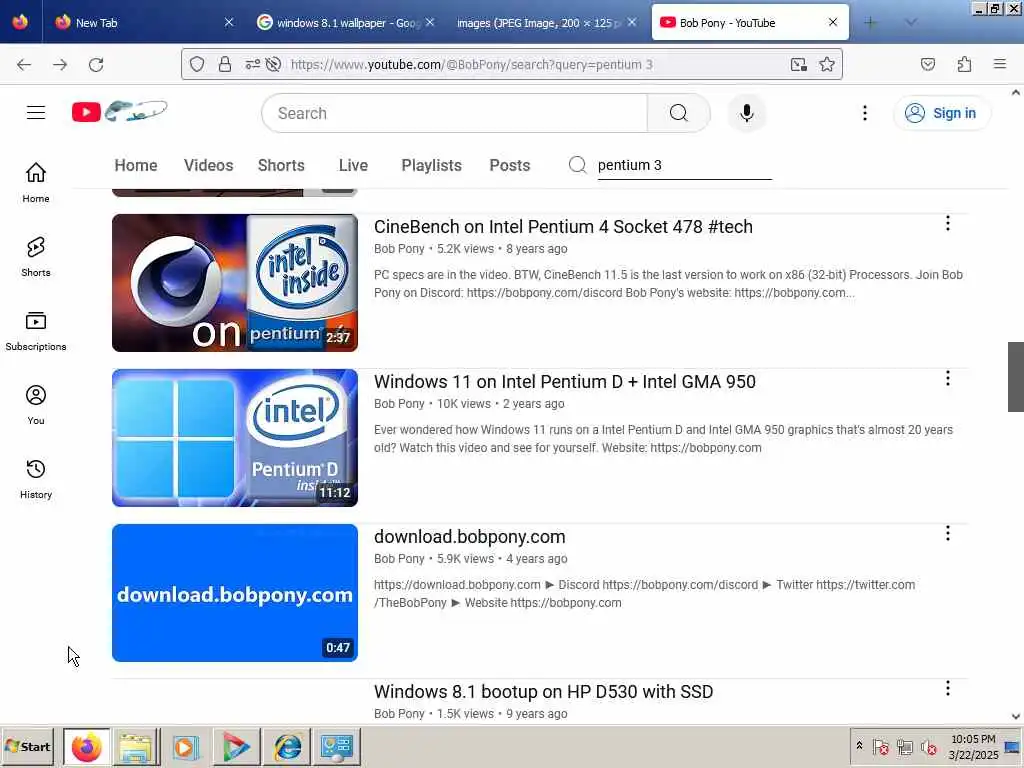Open a new Firefox tab
This screenshot has height=768, width=1024.
click(x=871, y=22)
